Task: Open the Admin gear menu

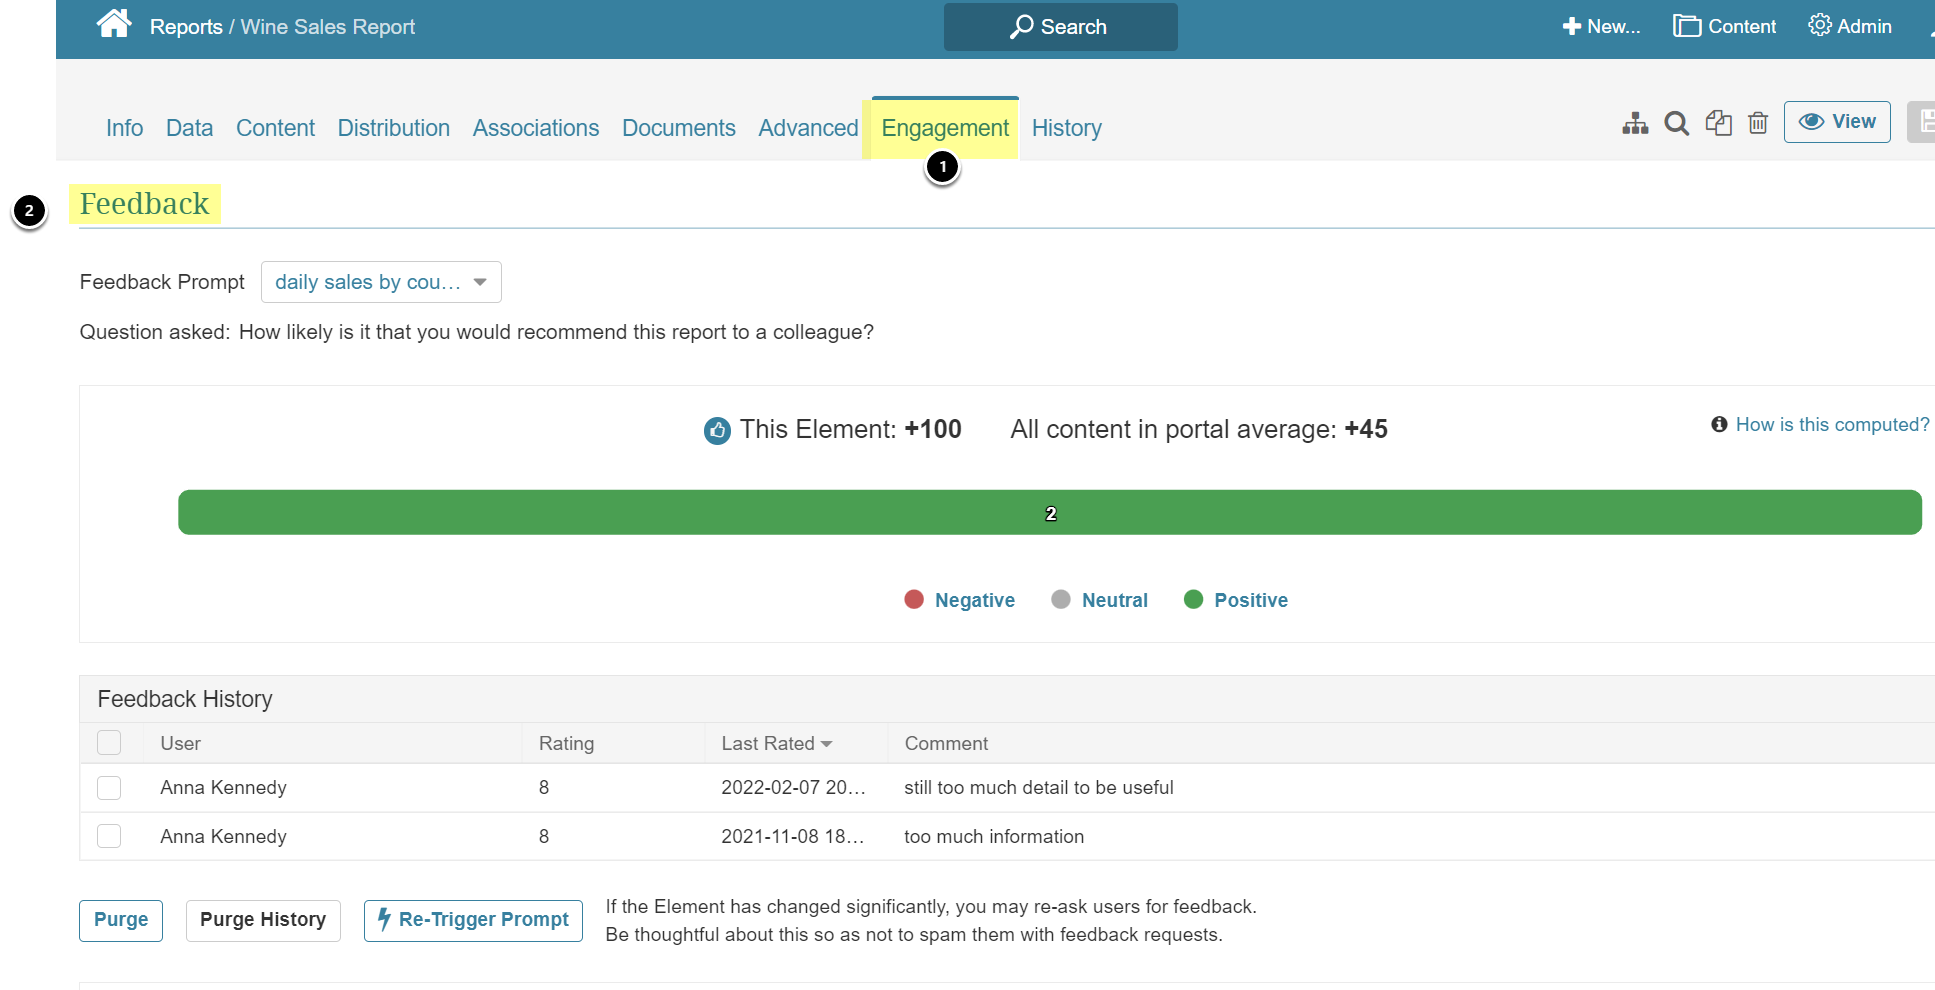Action: [x=1850, y=26]
